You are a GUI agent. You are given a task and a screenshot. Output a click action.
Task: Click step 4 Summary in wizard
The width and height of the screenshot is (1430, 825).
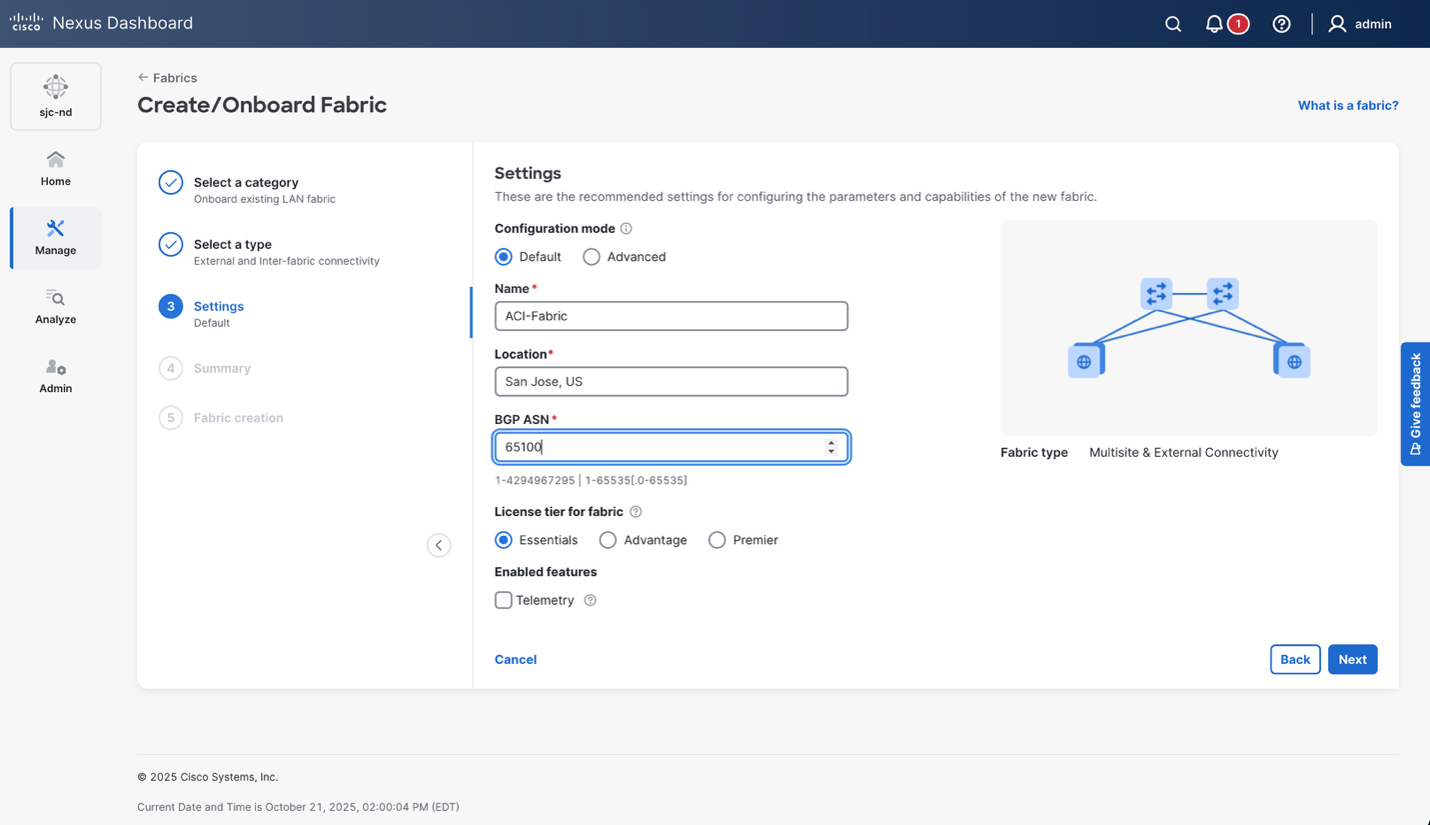[222, 368]
